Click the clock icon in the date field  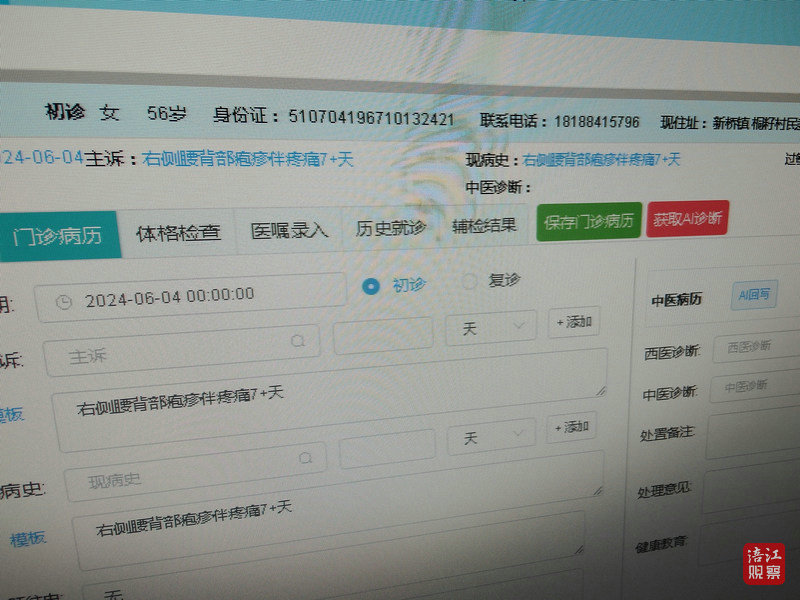63,300
